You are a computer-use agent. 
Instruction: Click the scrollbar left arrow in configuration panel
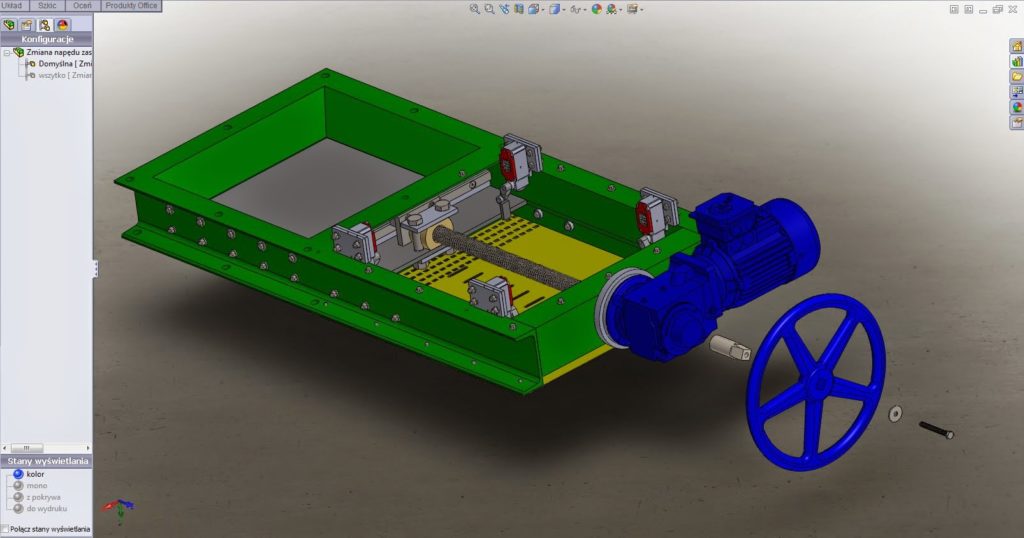click(5, 449)
